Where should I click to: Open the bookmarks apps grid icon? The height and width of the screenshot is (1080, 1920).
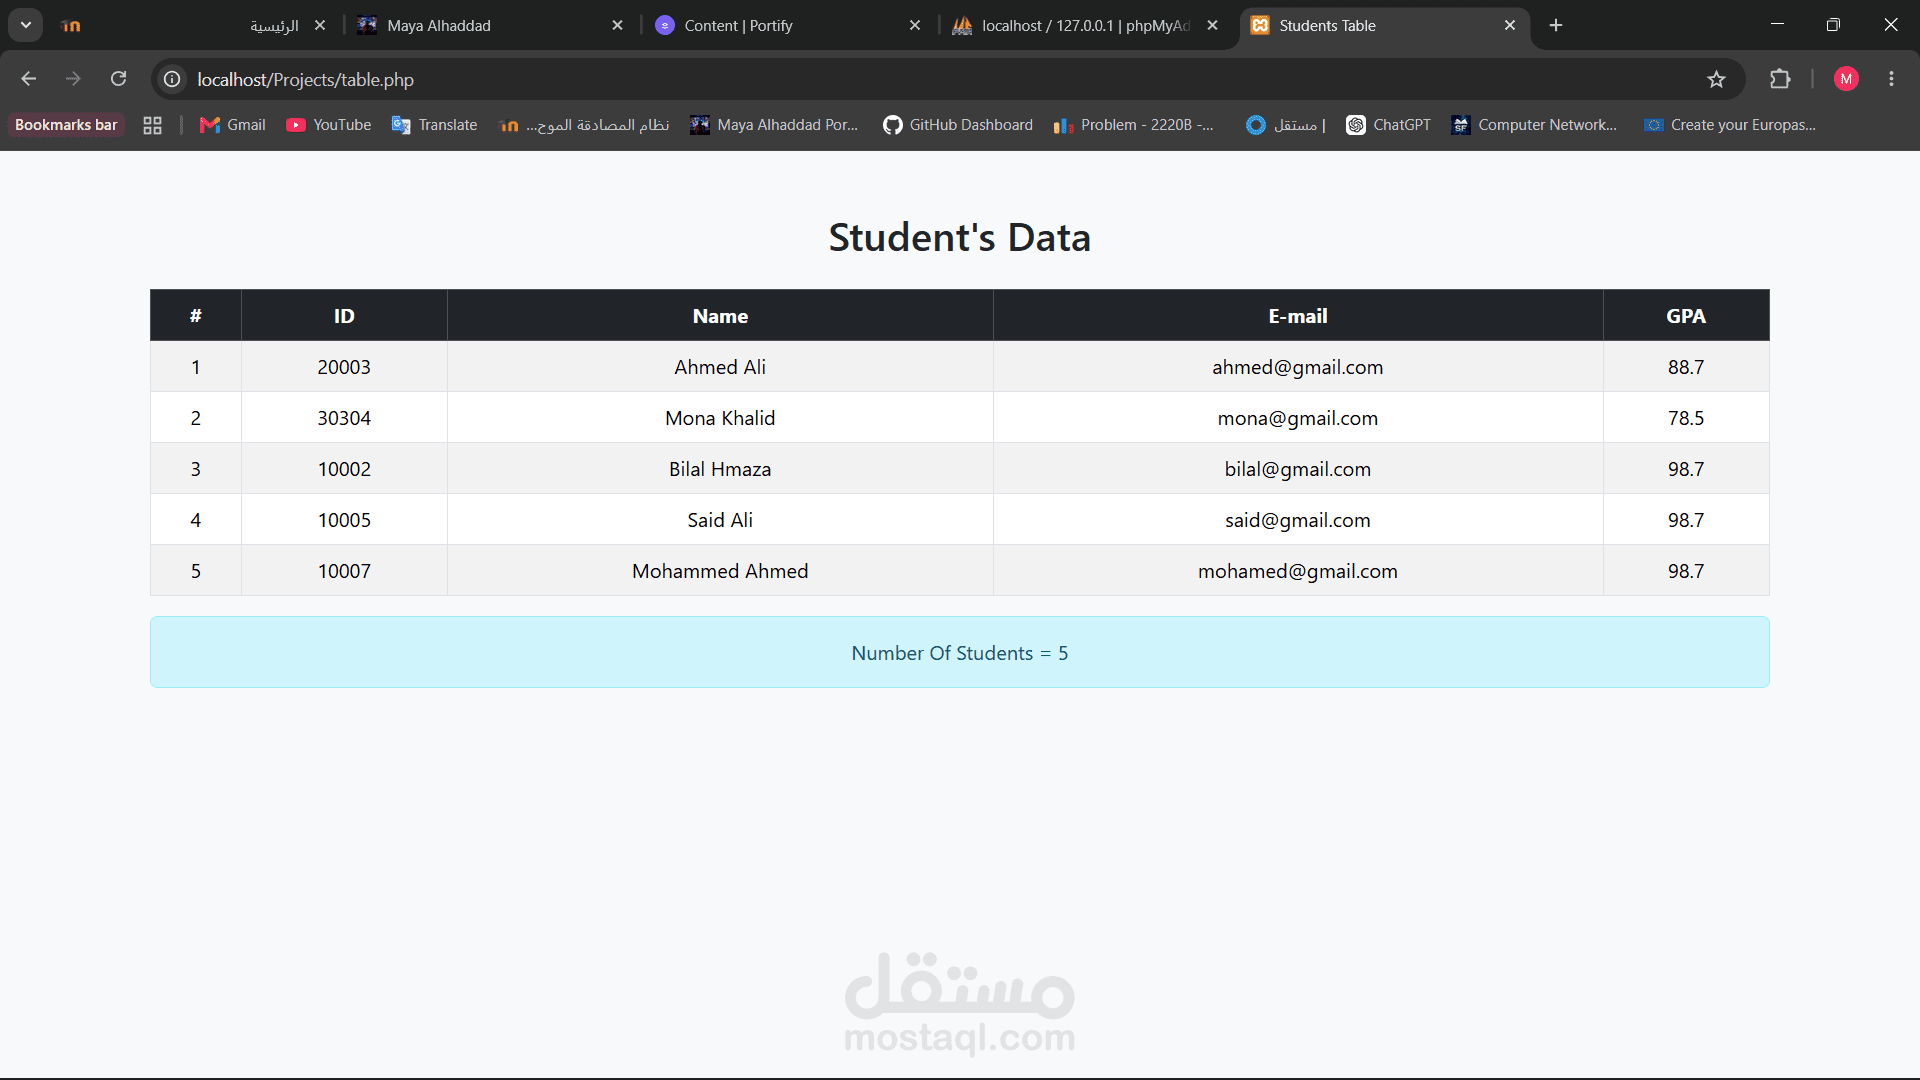click(x=152, y=125)
